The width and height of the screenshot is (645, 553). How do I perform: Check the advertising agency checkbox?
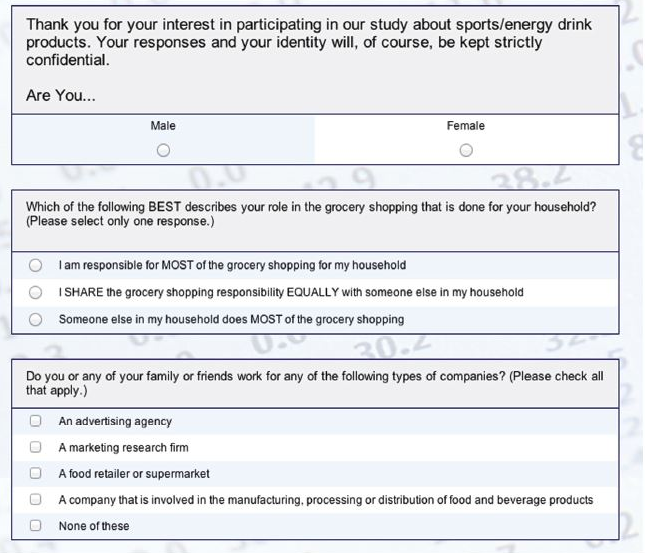(36, 421)
